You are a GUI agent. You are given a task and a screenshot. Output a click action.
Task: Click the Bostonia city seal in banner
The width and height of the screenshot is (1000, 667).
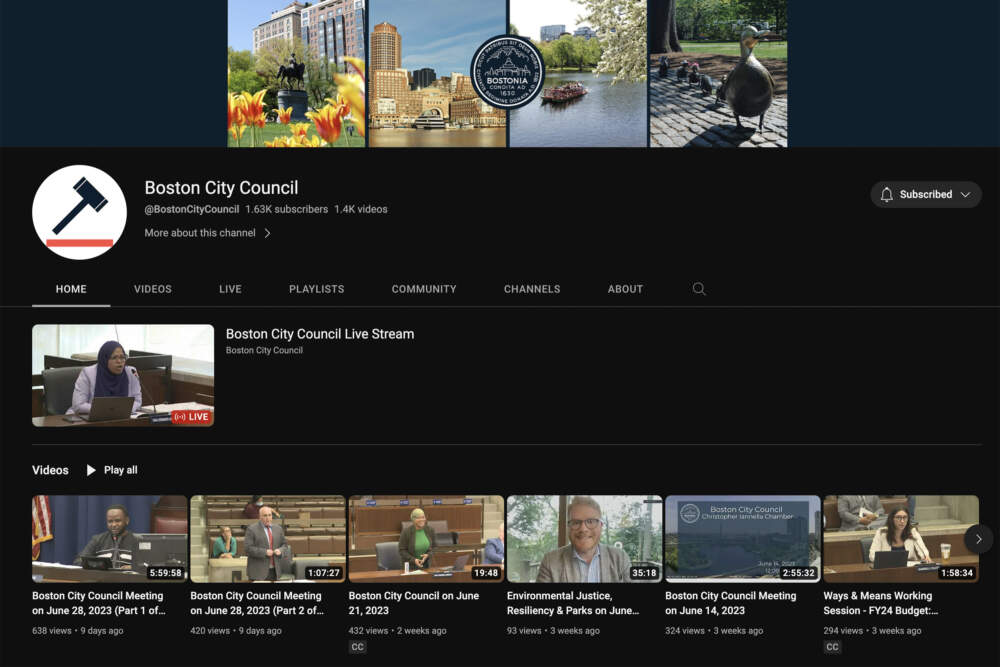coord(507,72)
